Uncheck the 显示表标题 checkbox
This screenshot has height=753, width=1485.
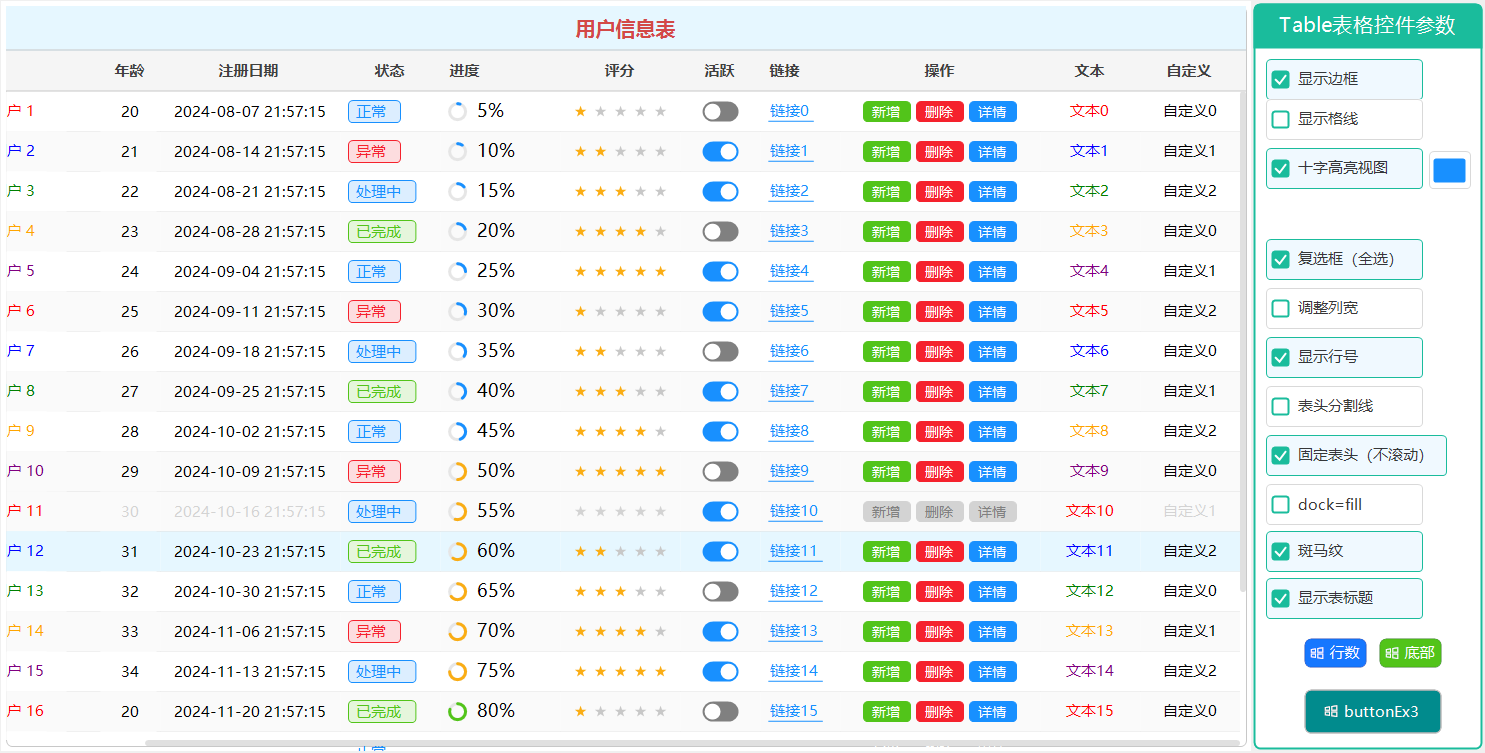point(1280,598)
